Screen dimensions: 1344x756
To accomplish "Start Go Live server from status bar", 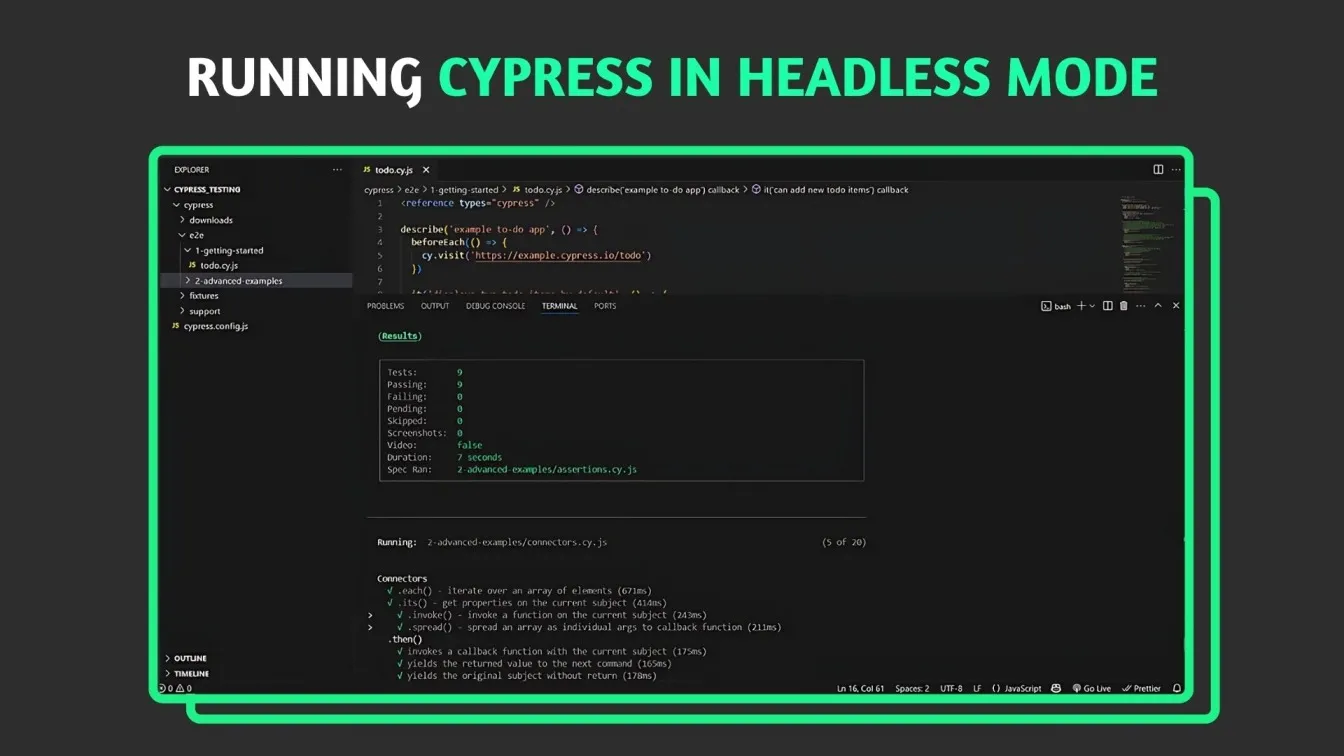I will coord(1091,688).
